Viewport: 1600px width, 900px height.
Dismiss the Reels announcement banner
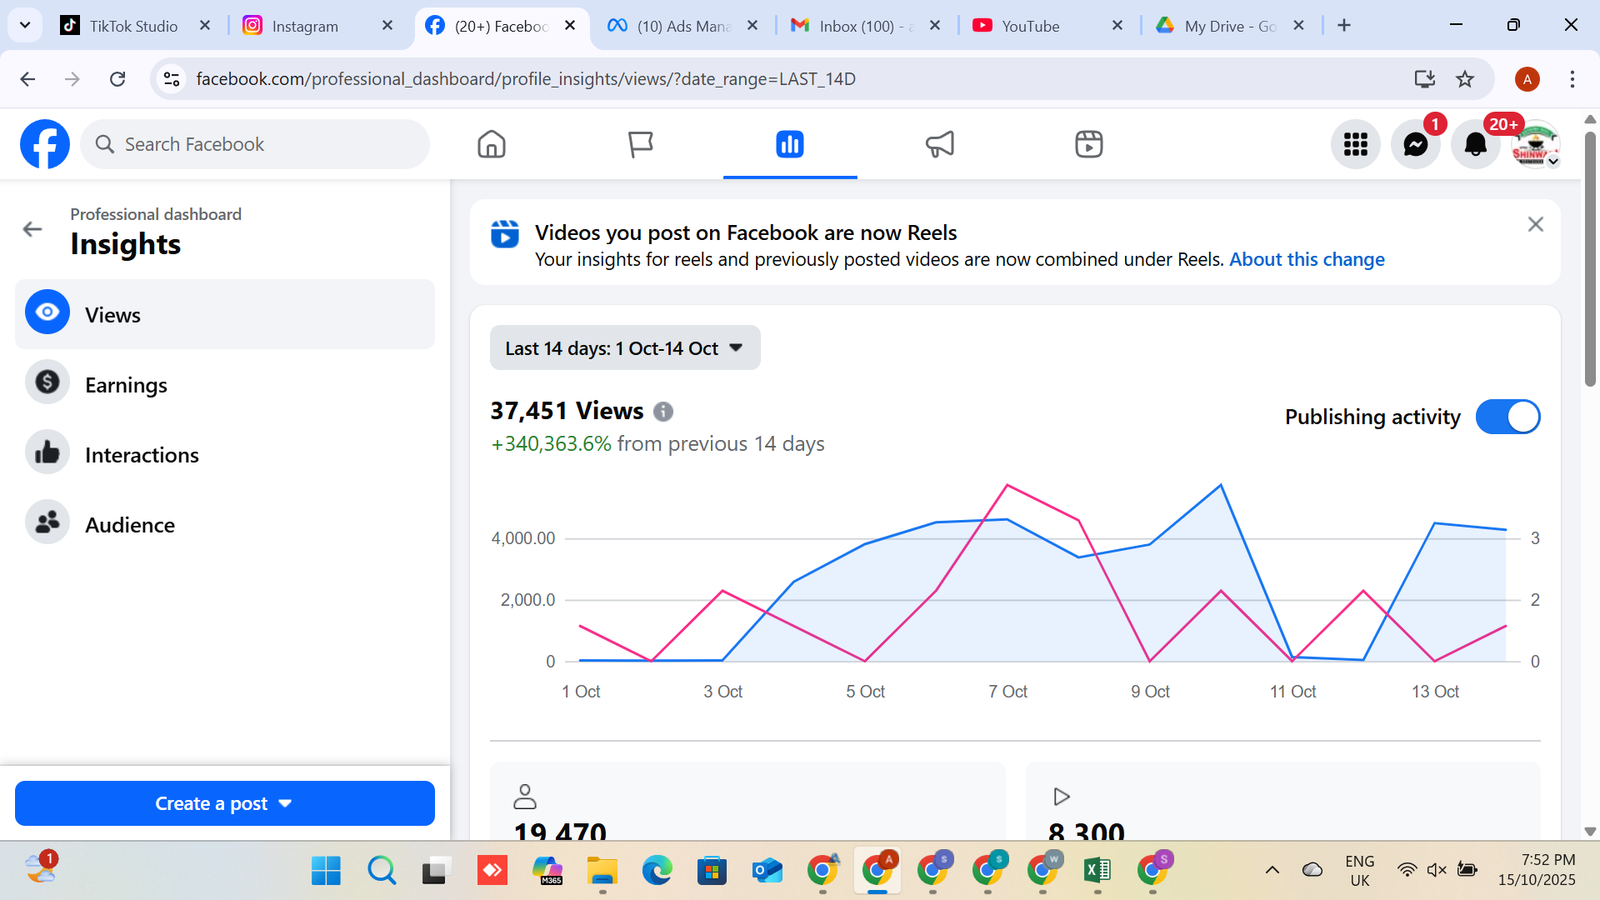click(1535, 225)
